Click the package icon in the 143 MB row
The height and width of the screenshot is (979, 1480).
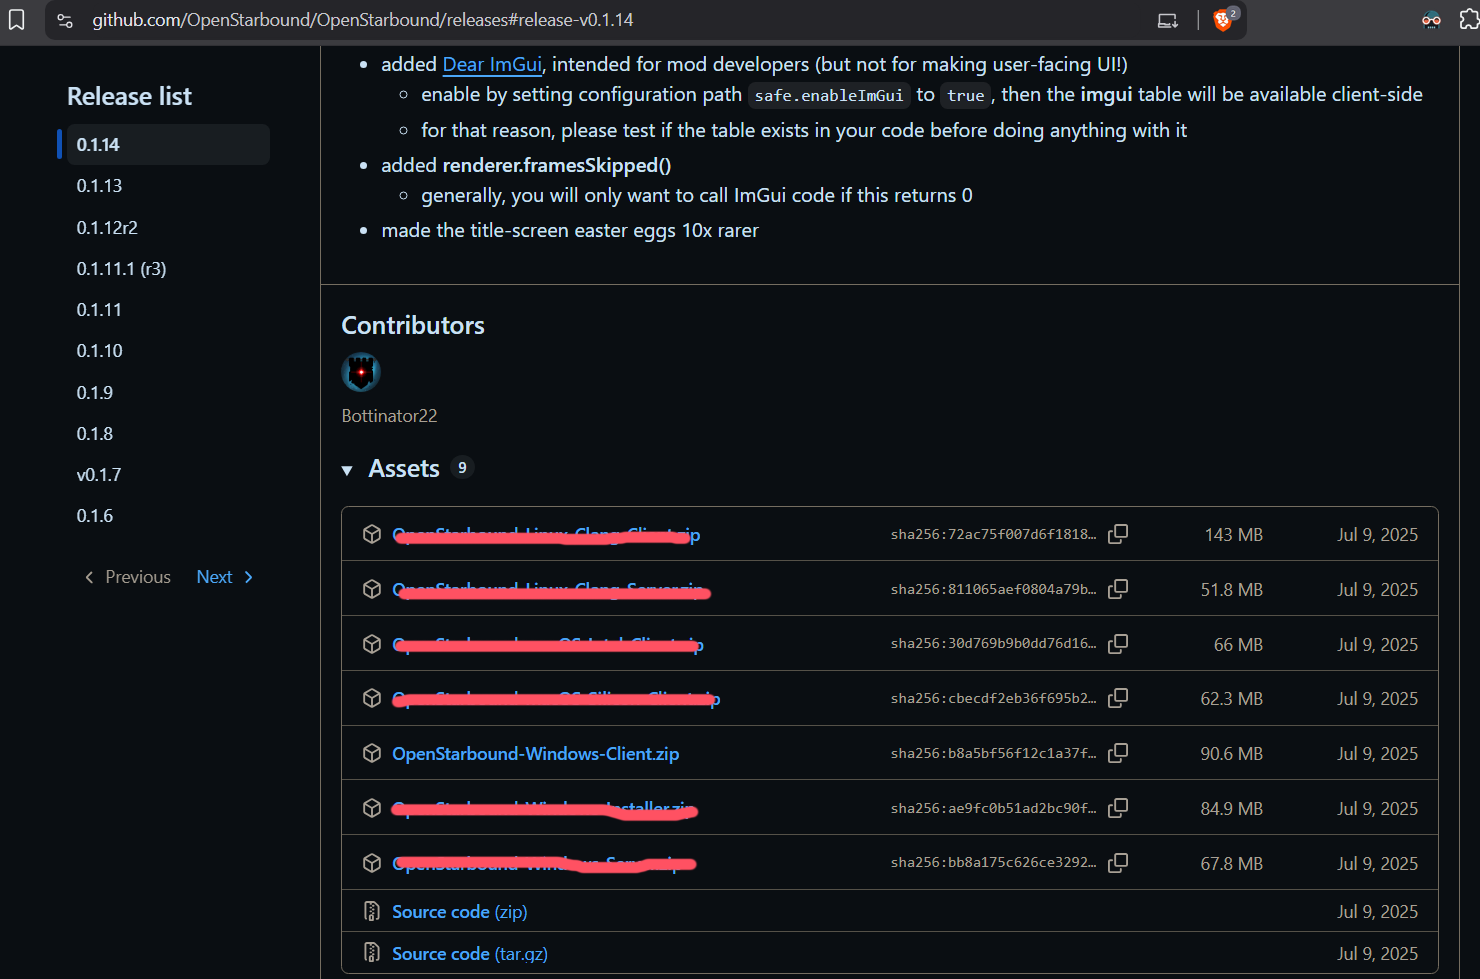[372, 534]
